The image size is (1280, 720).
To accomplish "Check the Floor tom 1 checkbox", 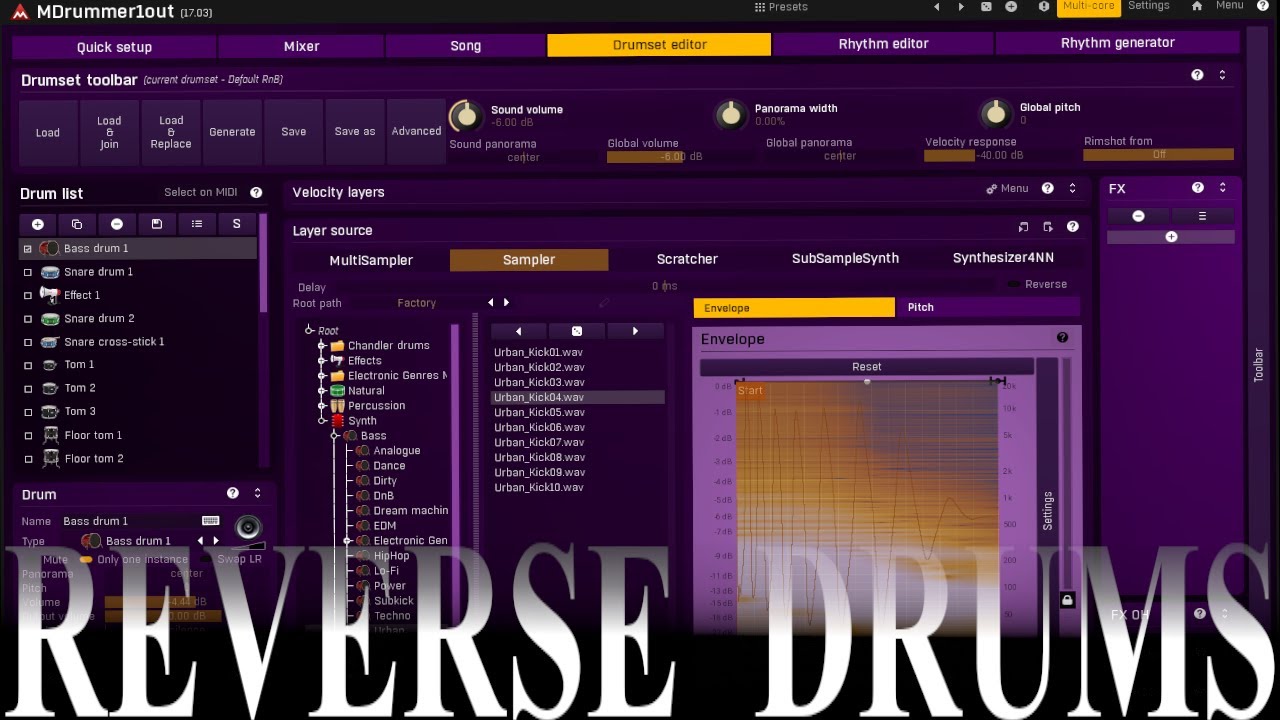I will pos(28,435).
